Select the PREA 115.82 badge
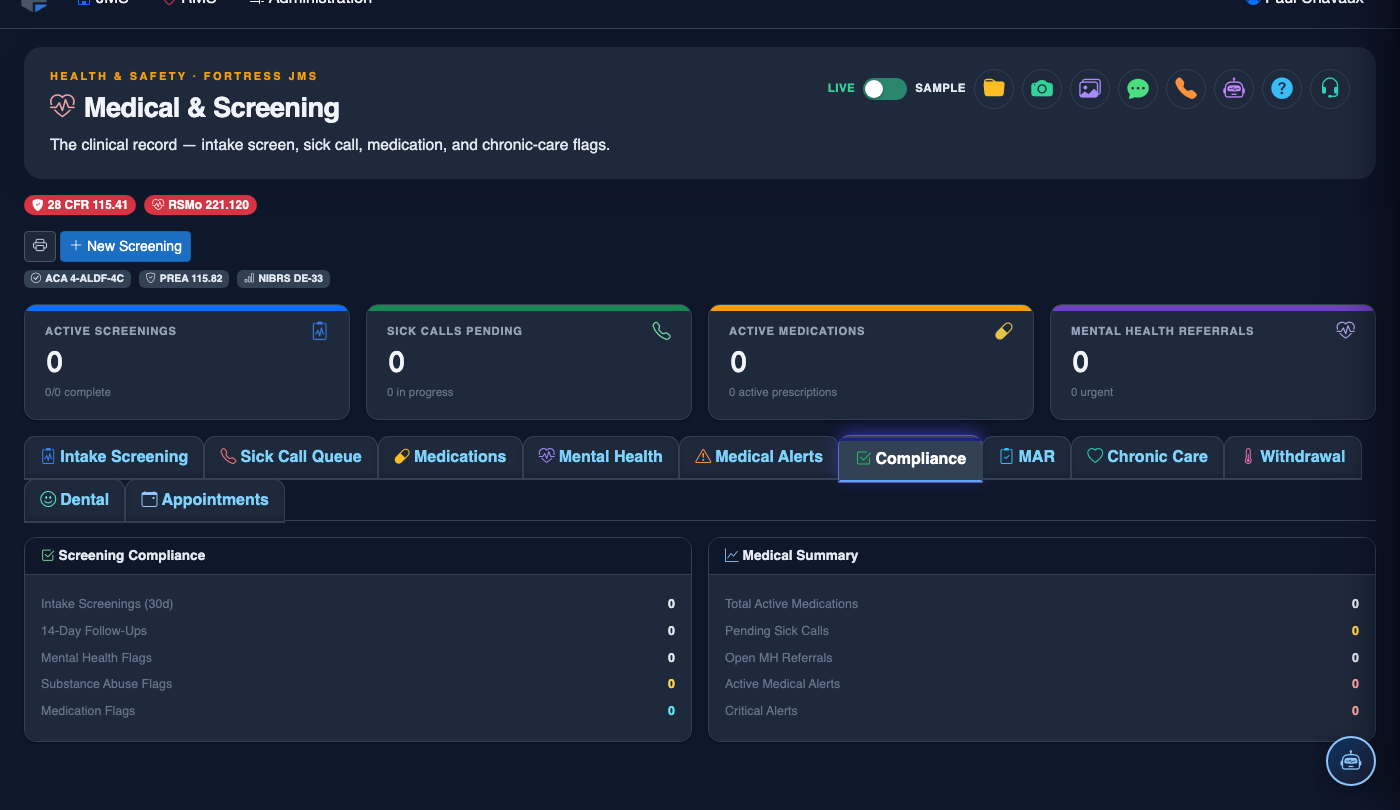Screen dimensions: 1400x810 (x=184, y=279)
